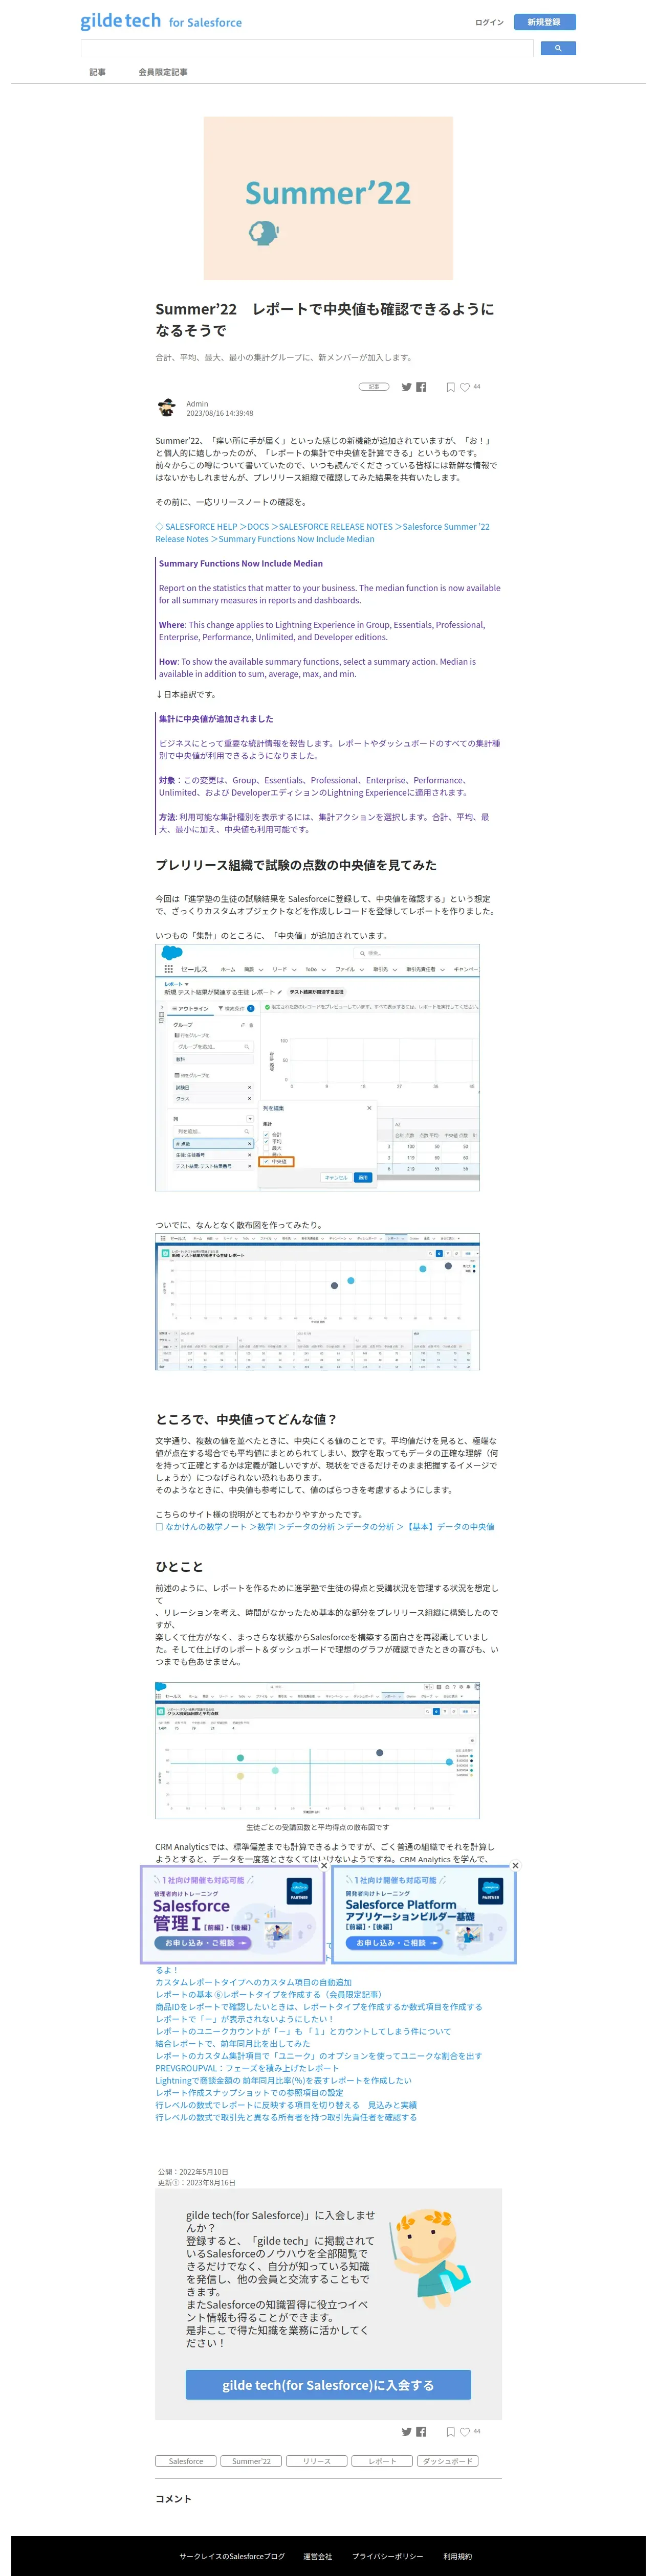Open link レポートで「−」が表示されないようにしたい
The image size is (657, 2576).
[244, 2019]
